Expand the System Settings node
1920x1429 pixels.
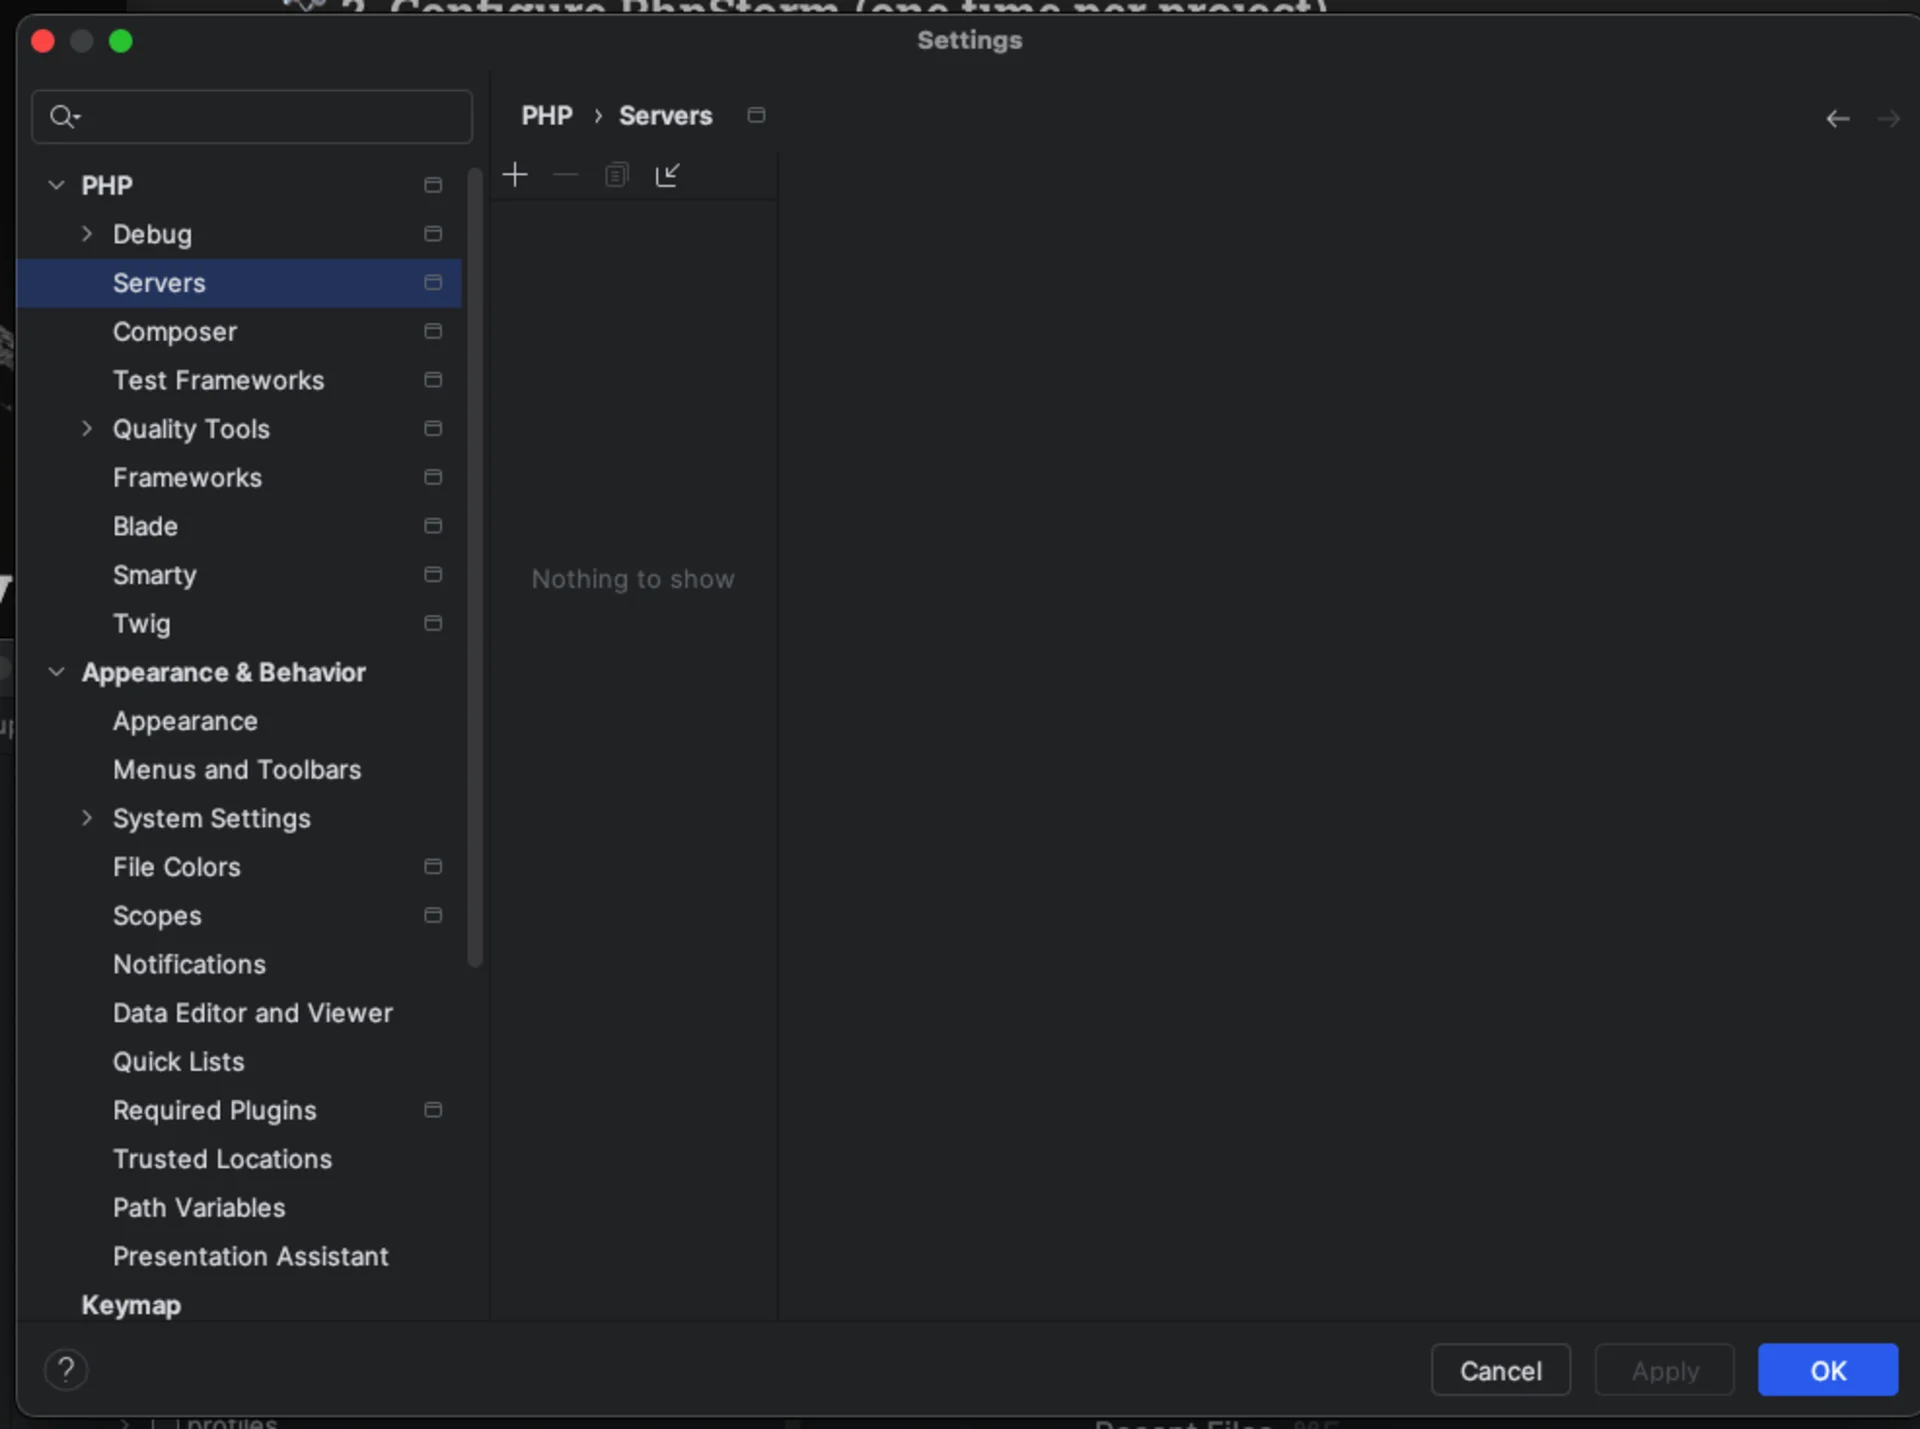pyautogui.click(x=87, y=818)
